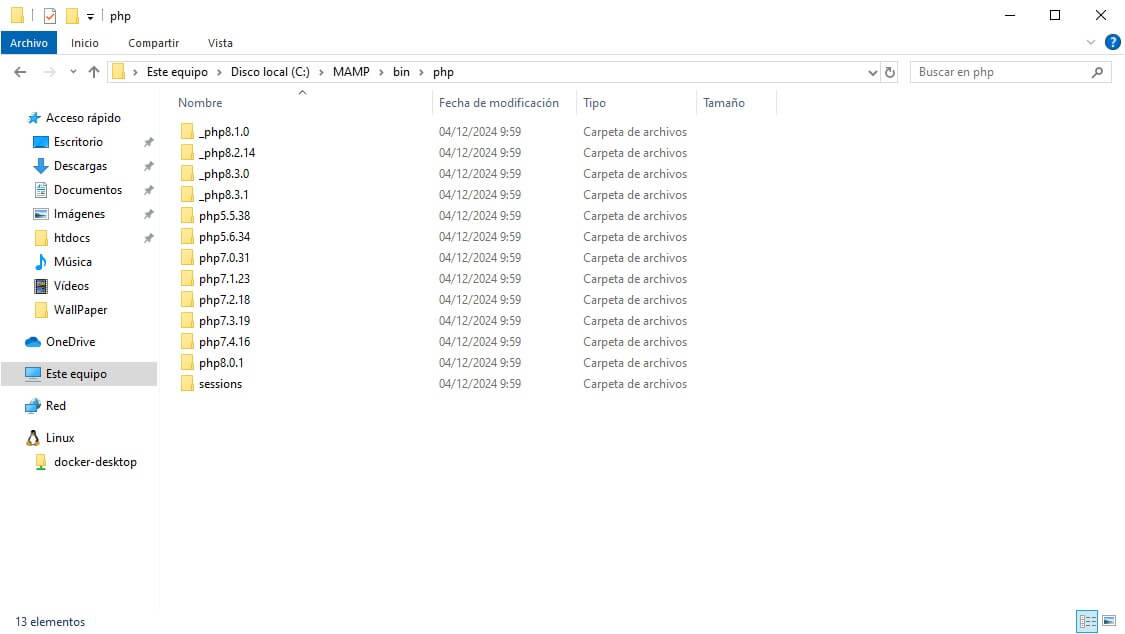
Task: Select Red in navigation pane
Action: tap(55, 406)
